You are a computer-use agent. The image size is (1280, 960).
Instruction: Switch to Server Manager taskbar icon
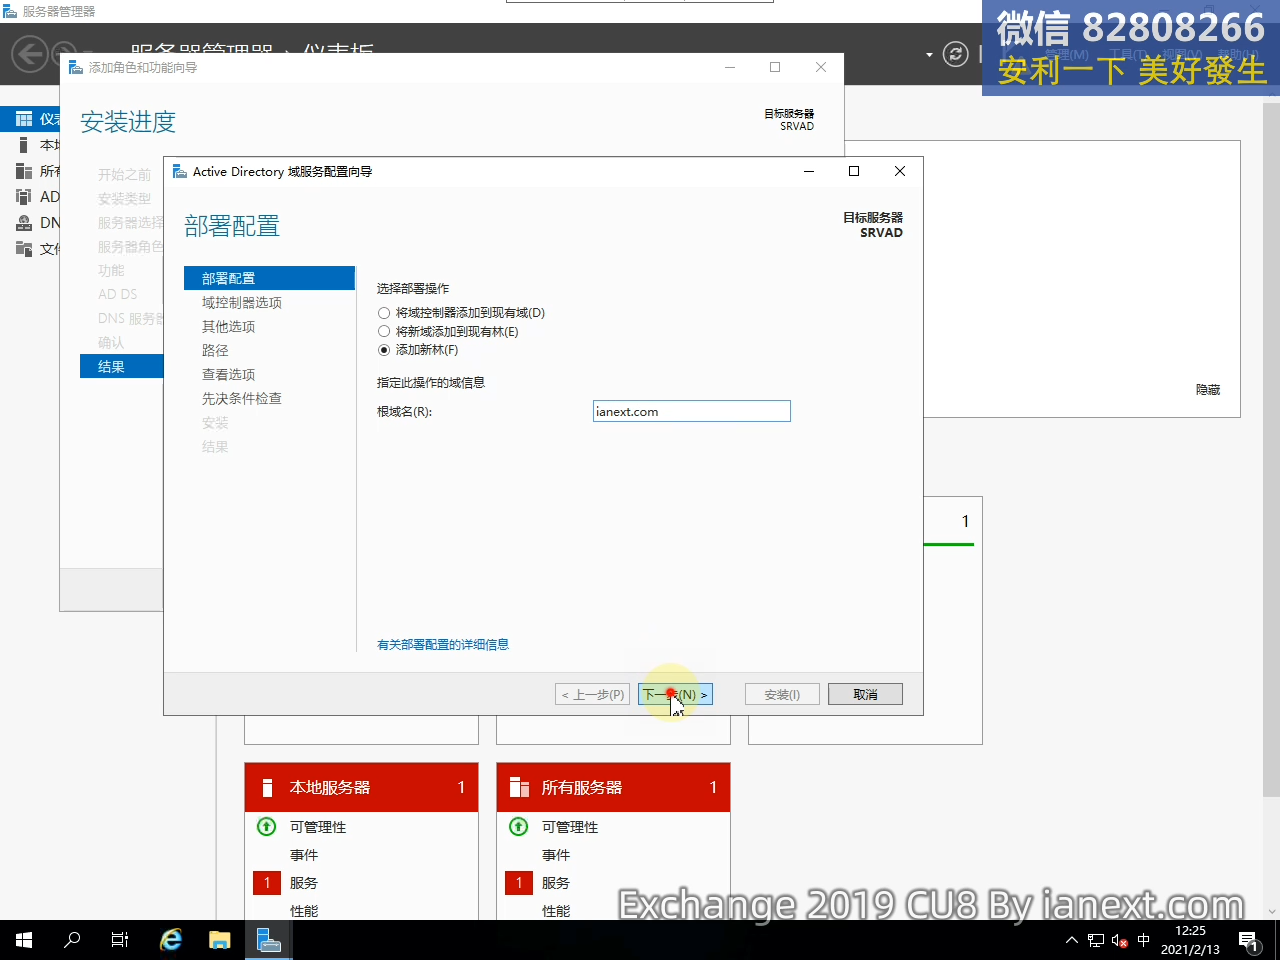268,940
